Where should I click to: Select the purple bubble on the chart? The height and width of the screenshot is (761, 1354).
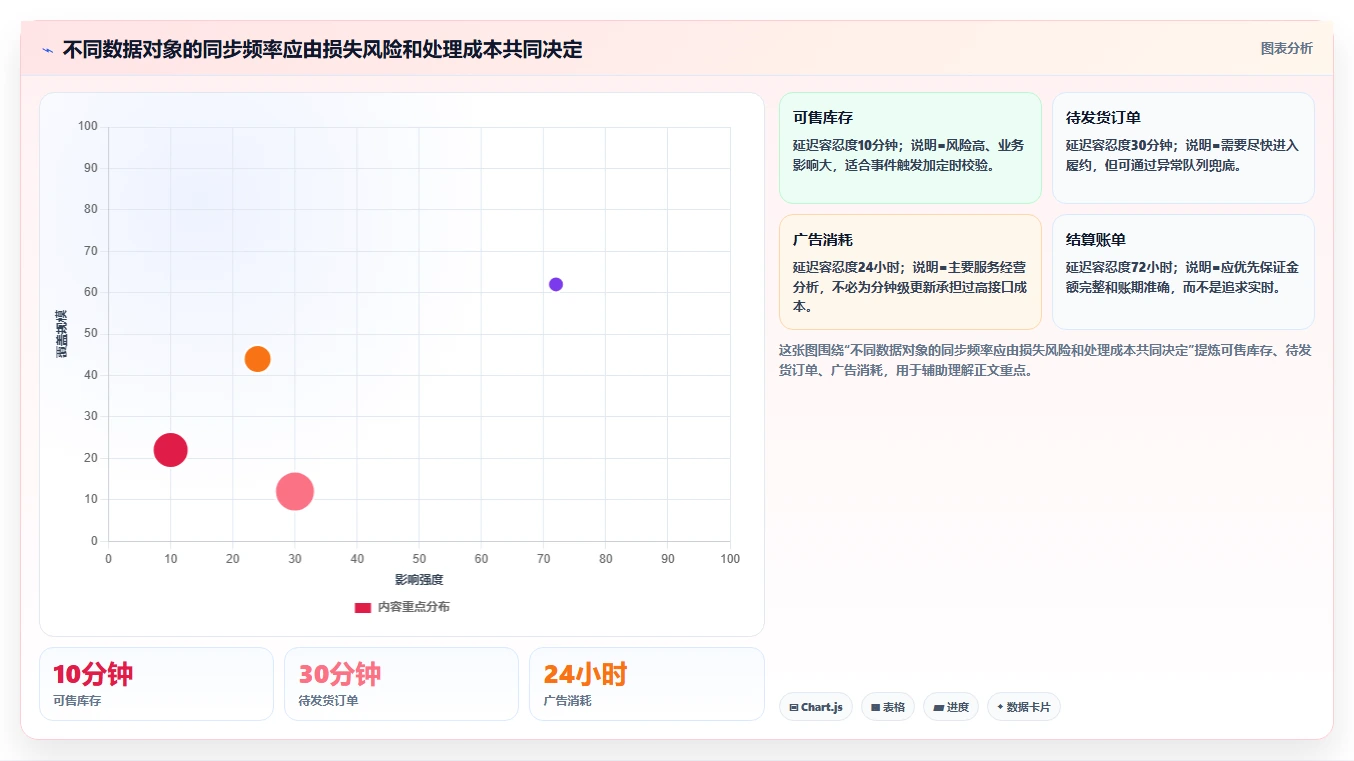point(556,284)
